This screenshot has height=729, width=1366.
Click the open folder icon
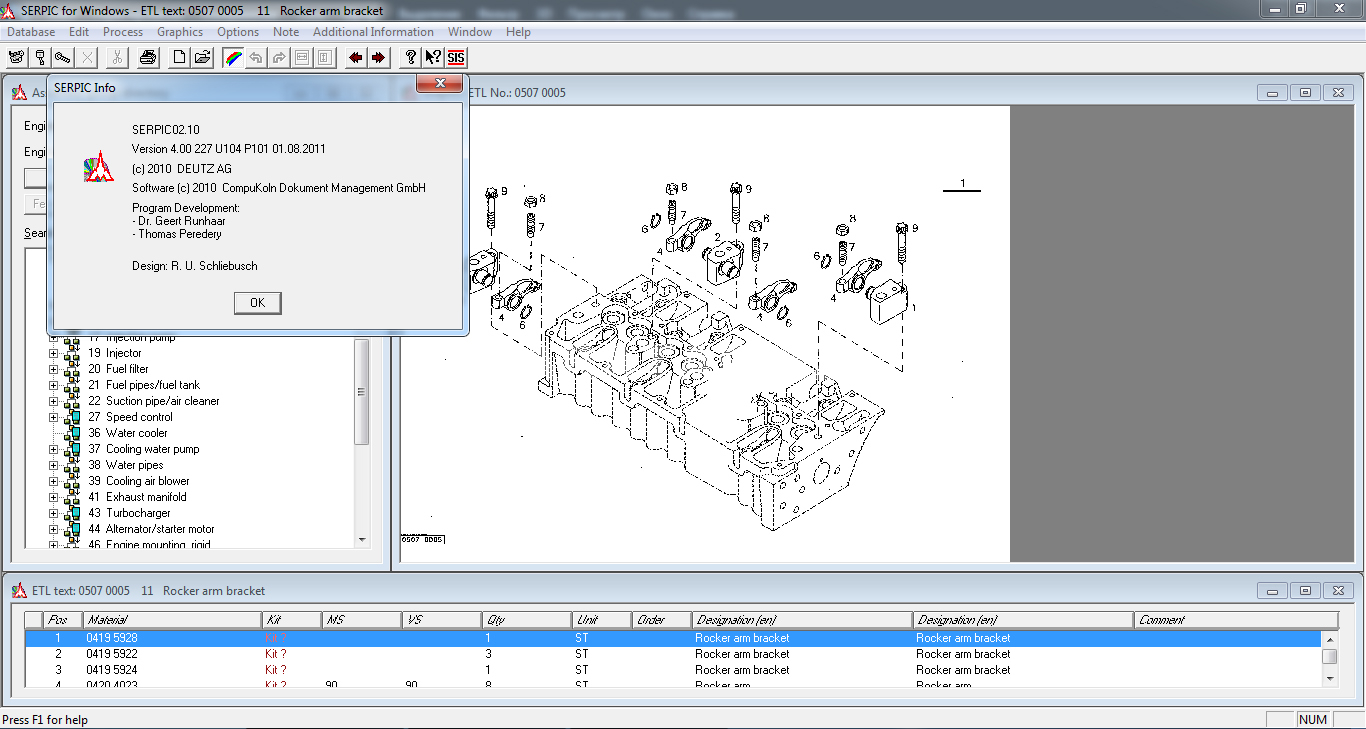click(x=202, y=57)
